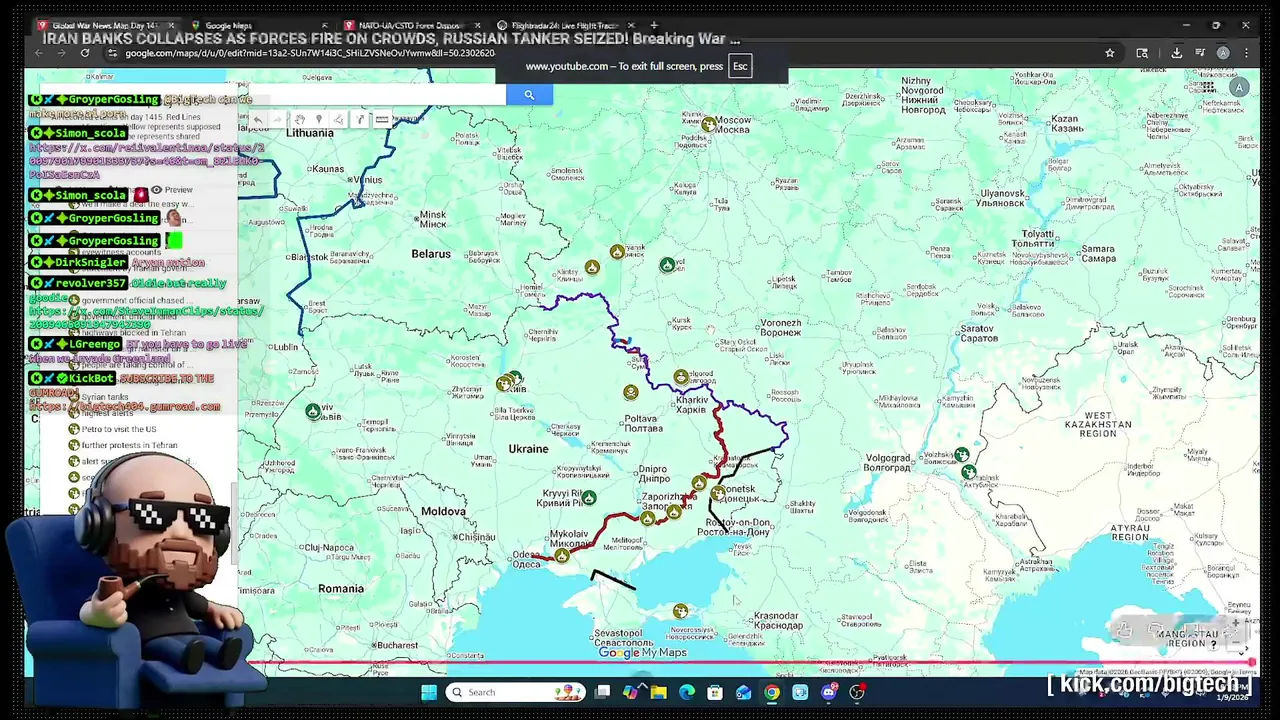
Task: Open the Windows Start menu
Action: pyautogui.click(x=428, y=692)
